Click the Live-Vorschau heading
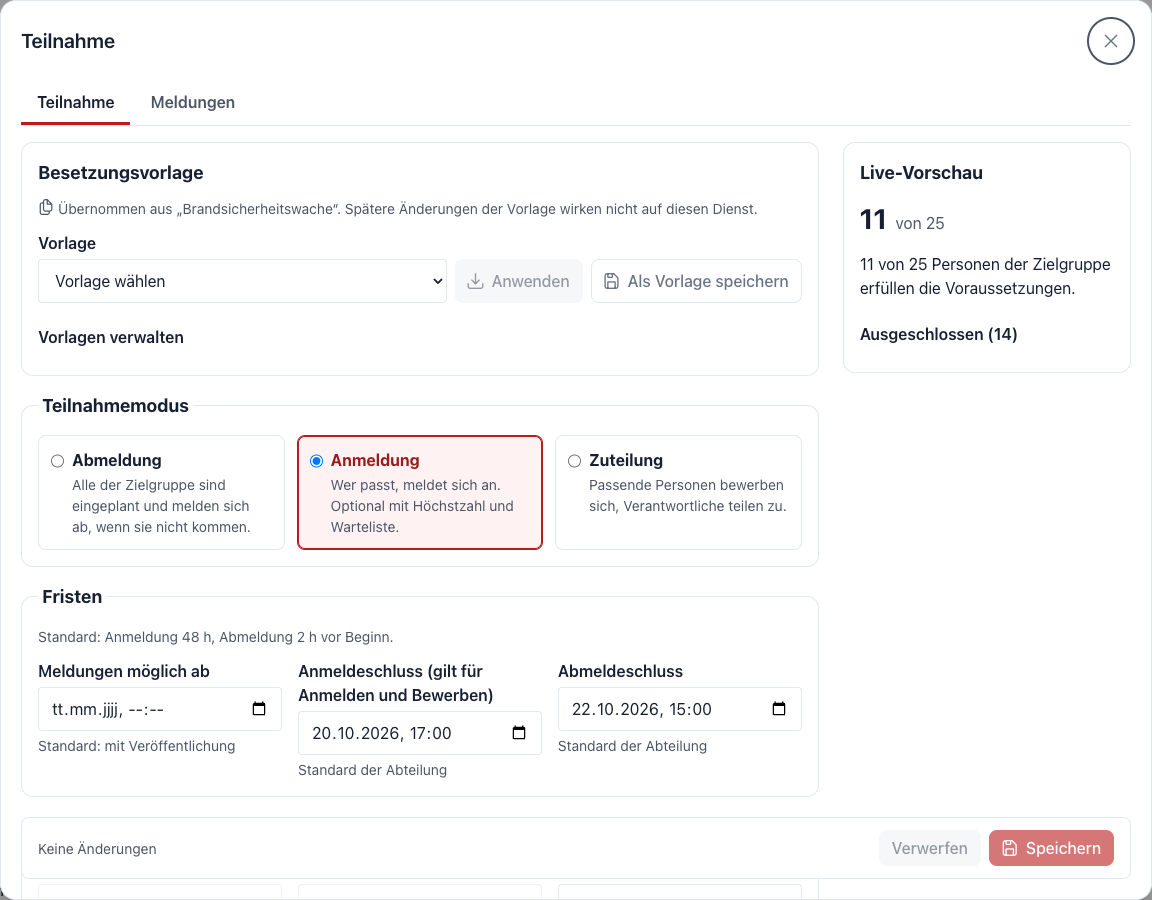Screen dimensions: 1152x900 coord(921,173)
